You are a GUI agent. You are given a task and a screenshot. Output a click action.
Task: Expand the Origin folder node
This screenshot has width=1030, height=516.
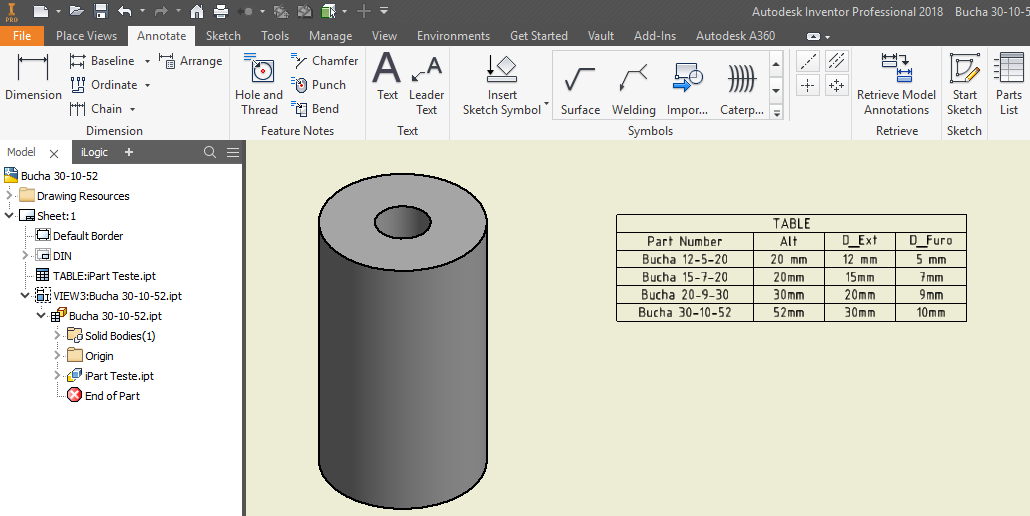[x=57, y=355]
